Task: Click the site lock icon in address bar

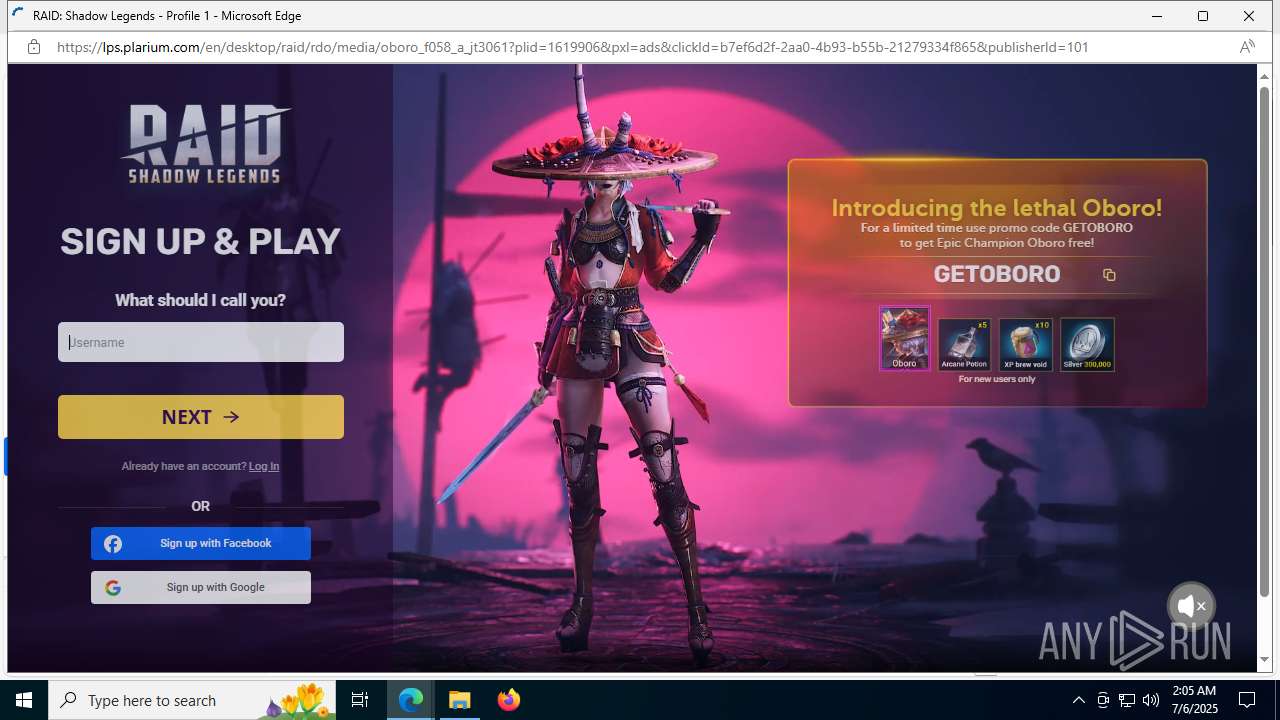Action: (34, 47)
